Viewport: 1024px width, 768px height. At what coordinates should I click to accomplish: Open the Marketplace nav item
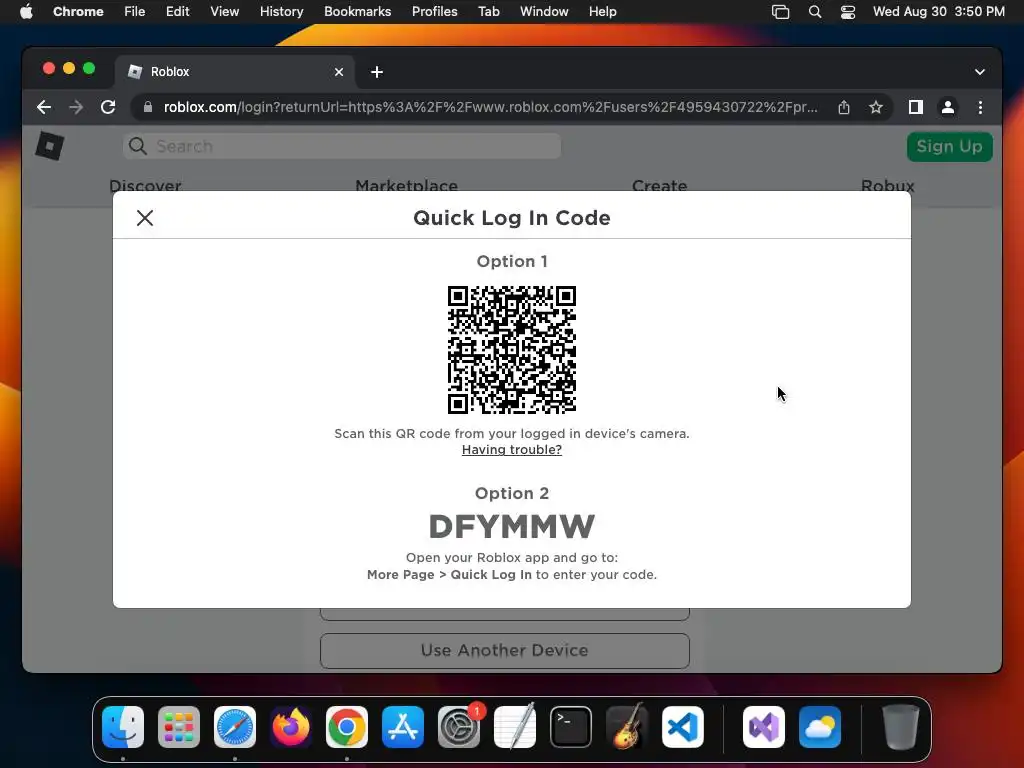tap(406, 185)
